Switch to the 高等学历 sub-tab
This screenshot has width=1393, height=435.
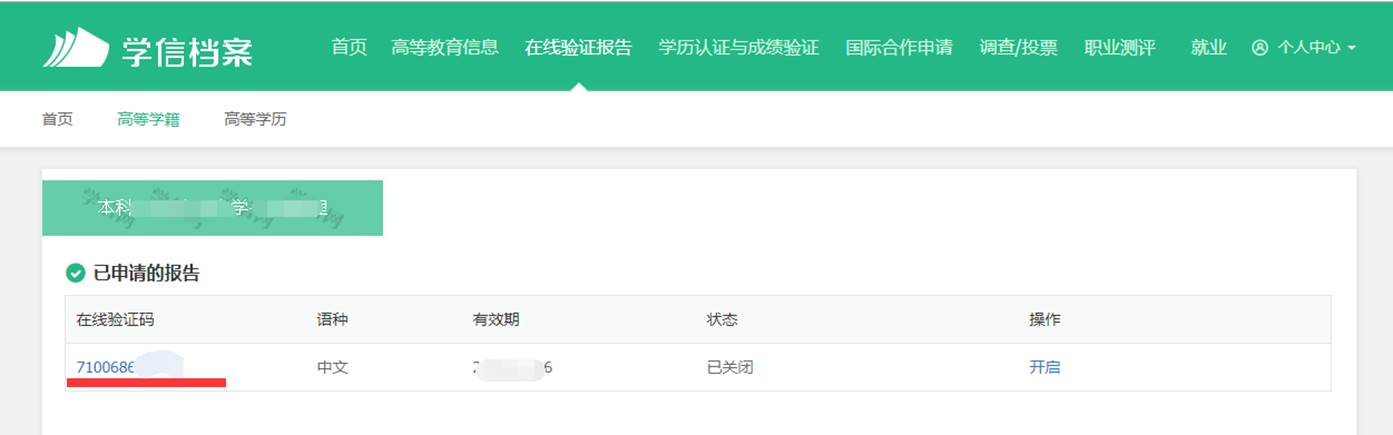[255, 119]
